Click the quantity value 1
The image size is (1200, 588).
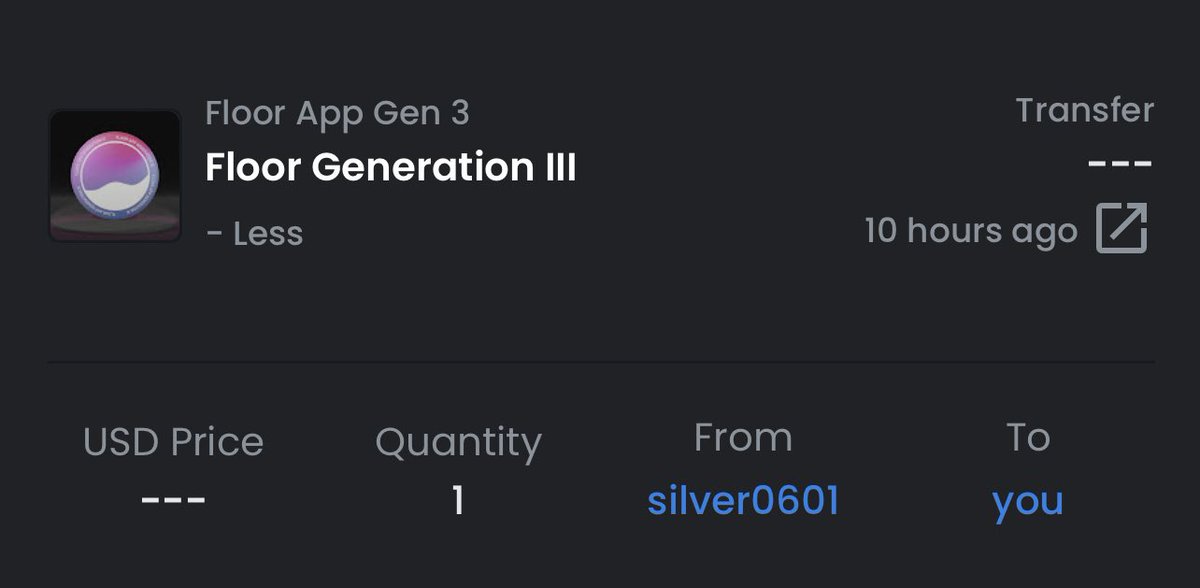click(458, 501)
